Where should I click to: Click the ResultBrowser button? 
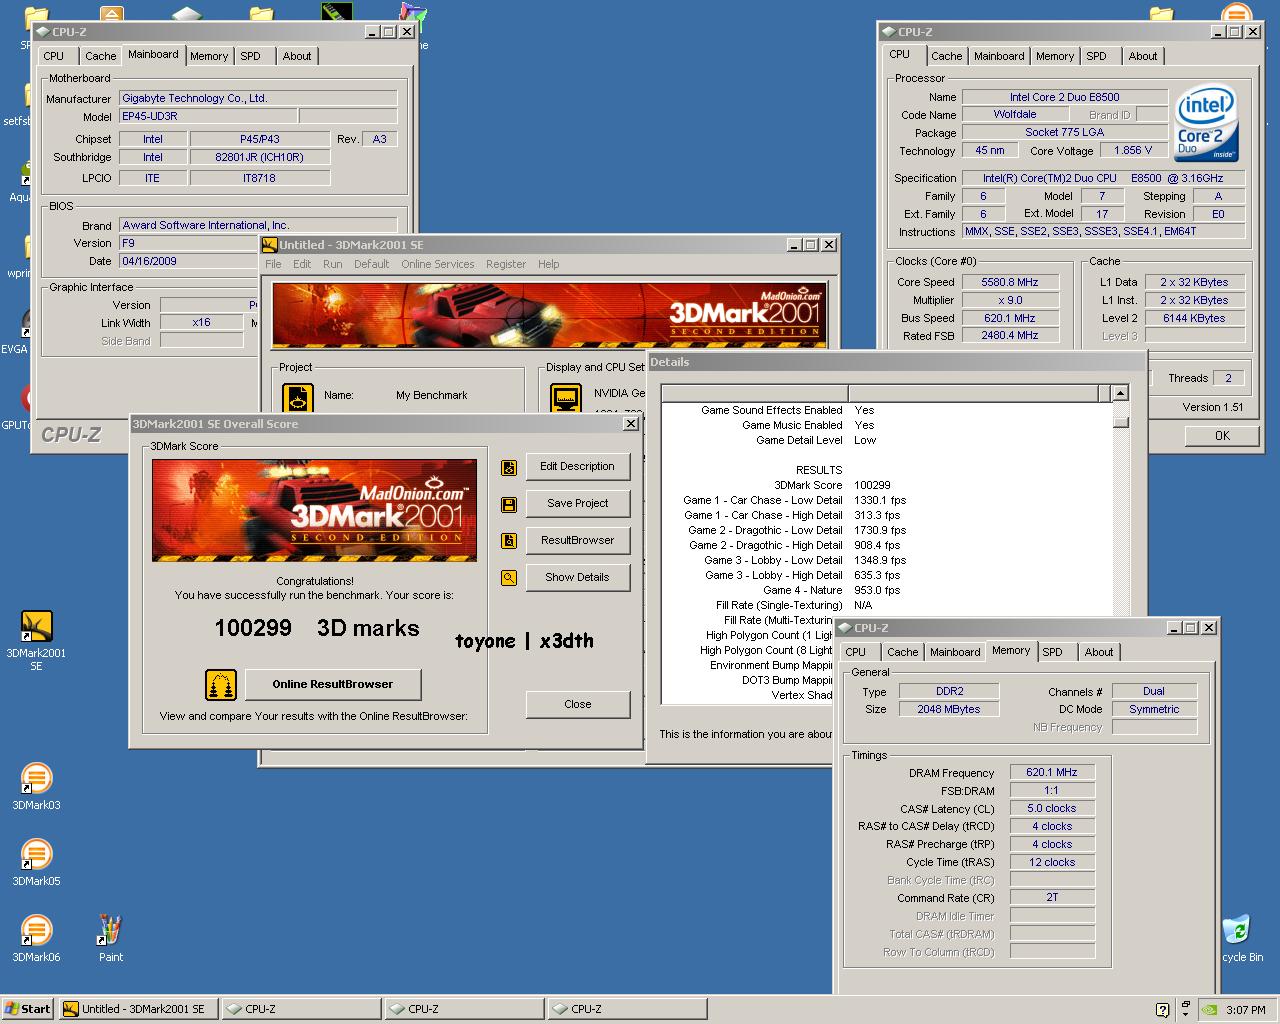(578, 540)
